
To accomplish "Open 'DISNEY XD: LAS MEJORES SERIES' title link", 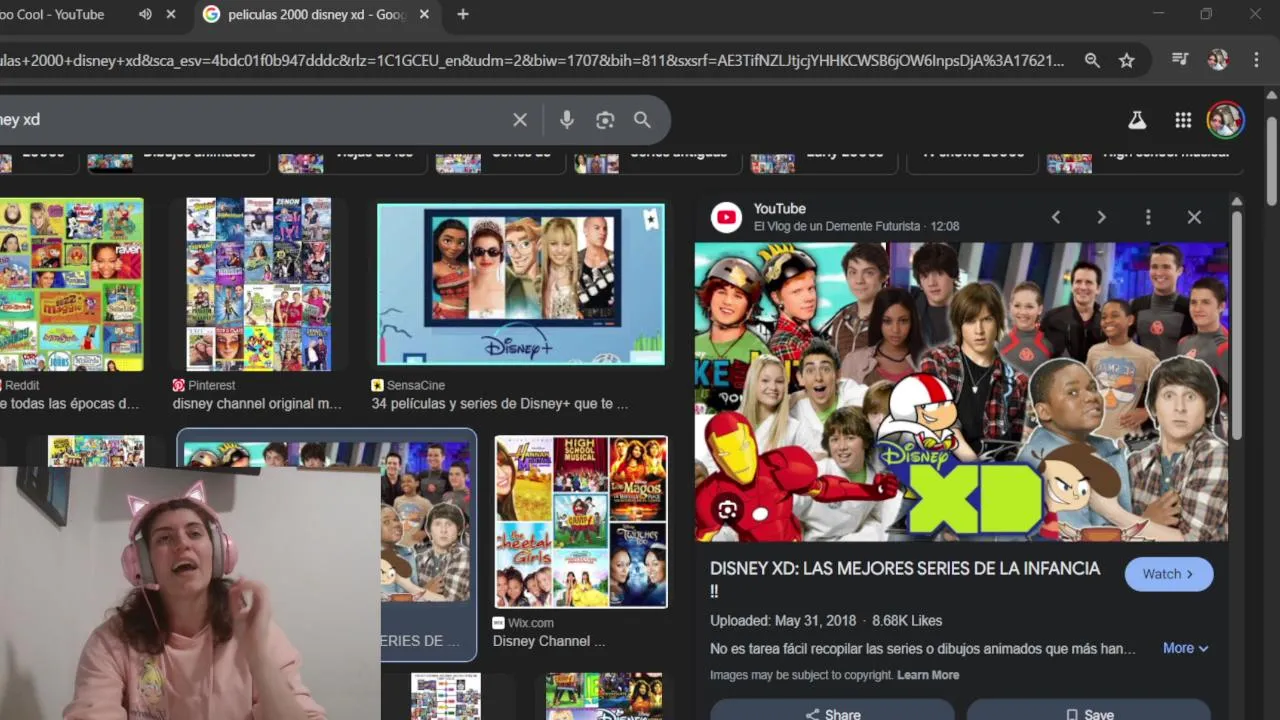I will click(x=905, y=579).
